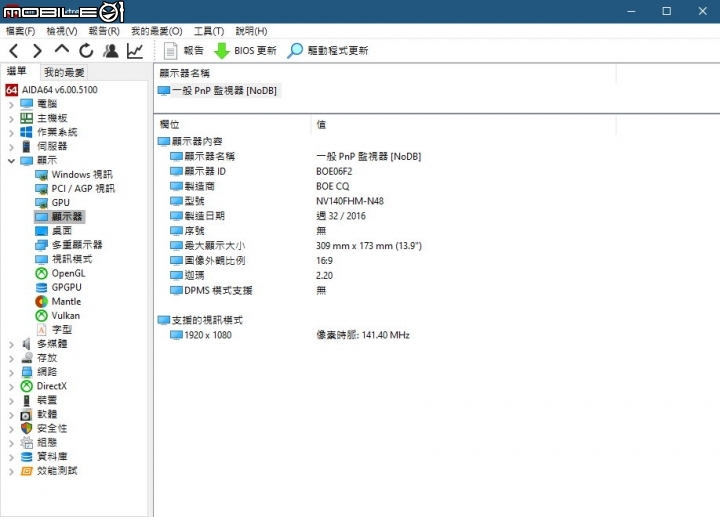720x517 pixels.
Task: Select 視訊模式 icon
Action: [41, 259]
